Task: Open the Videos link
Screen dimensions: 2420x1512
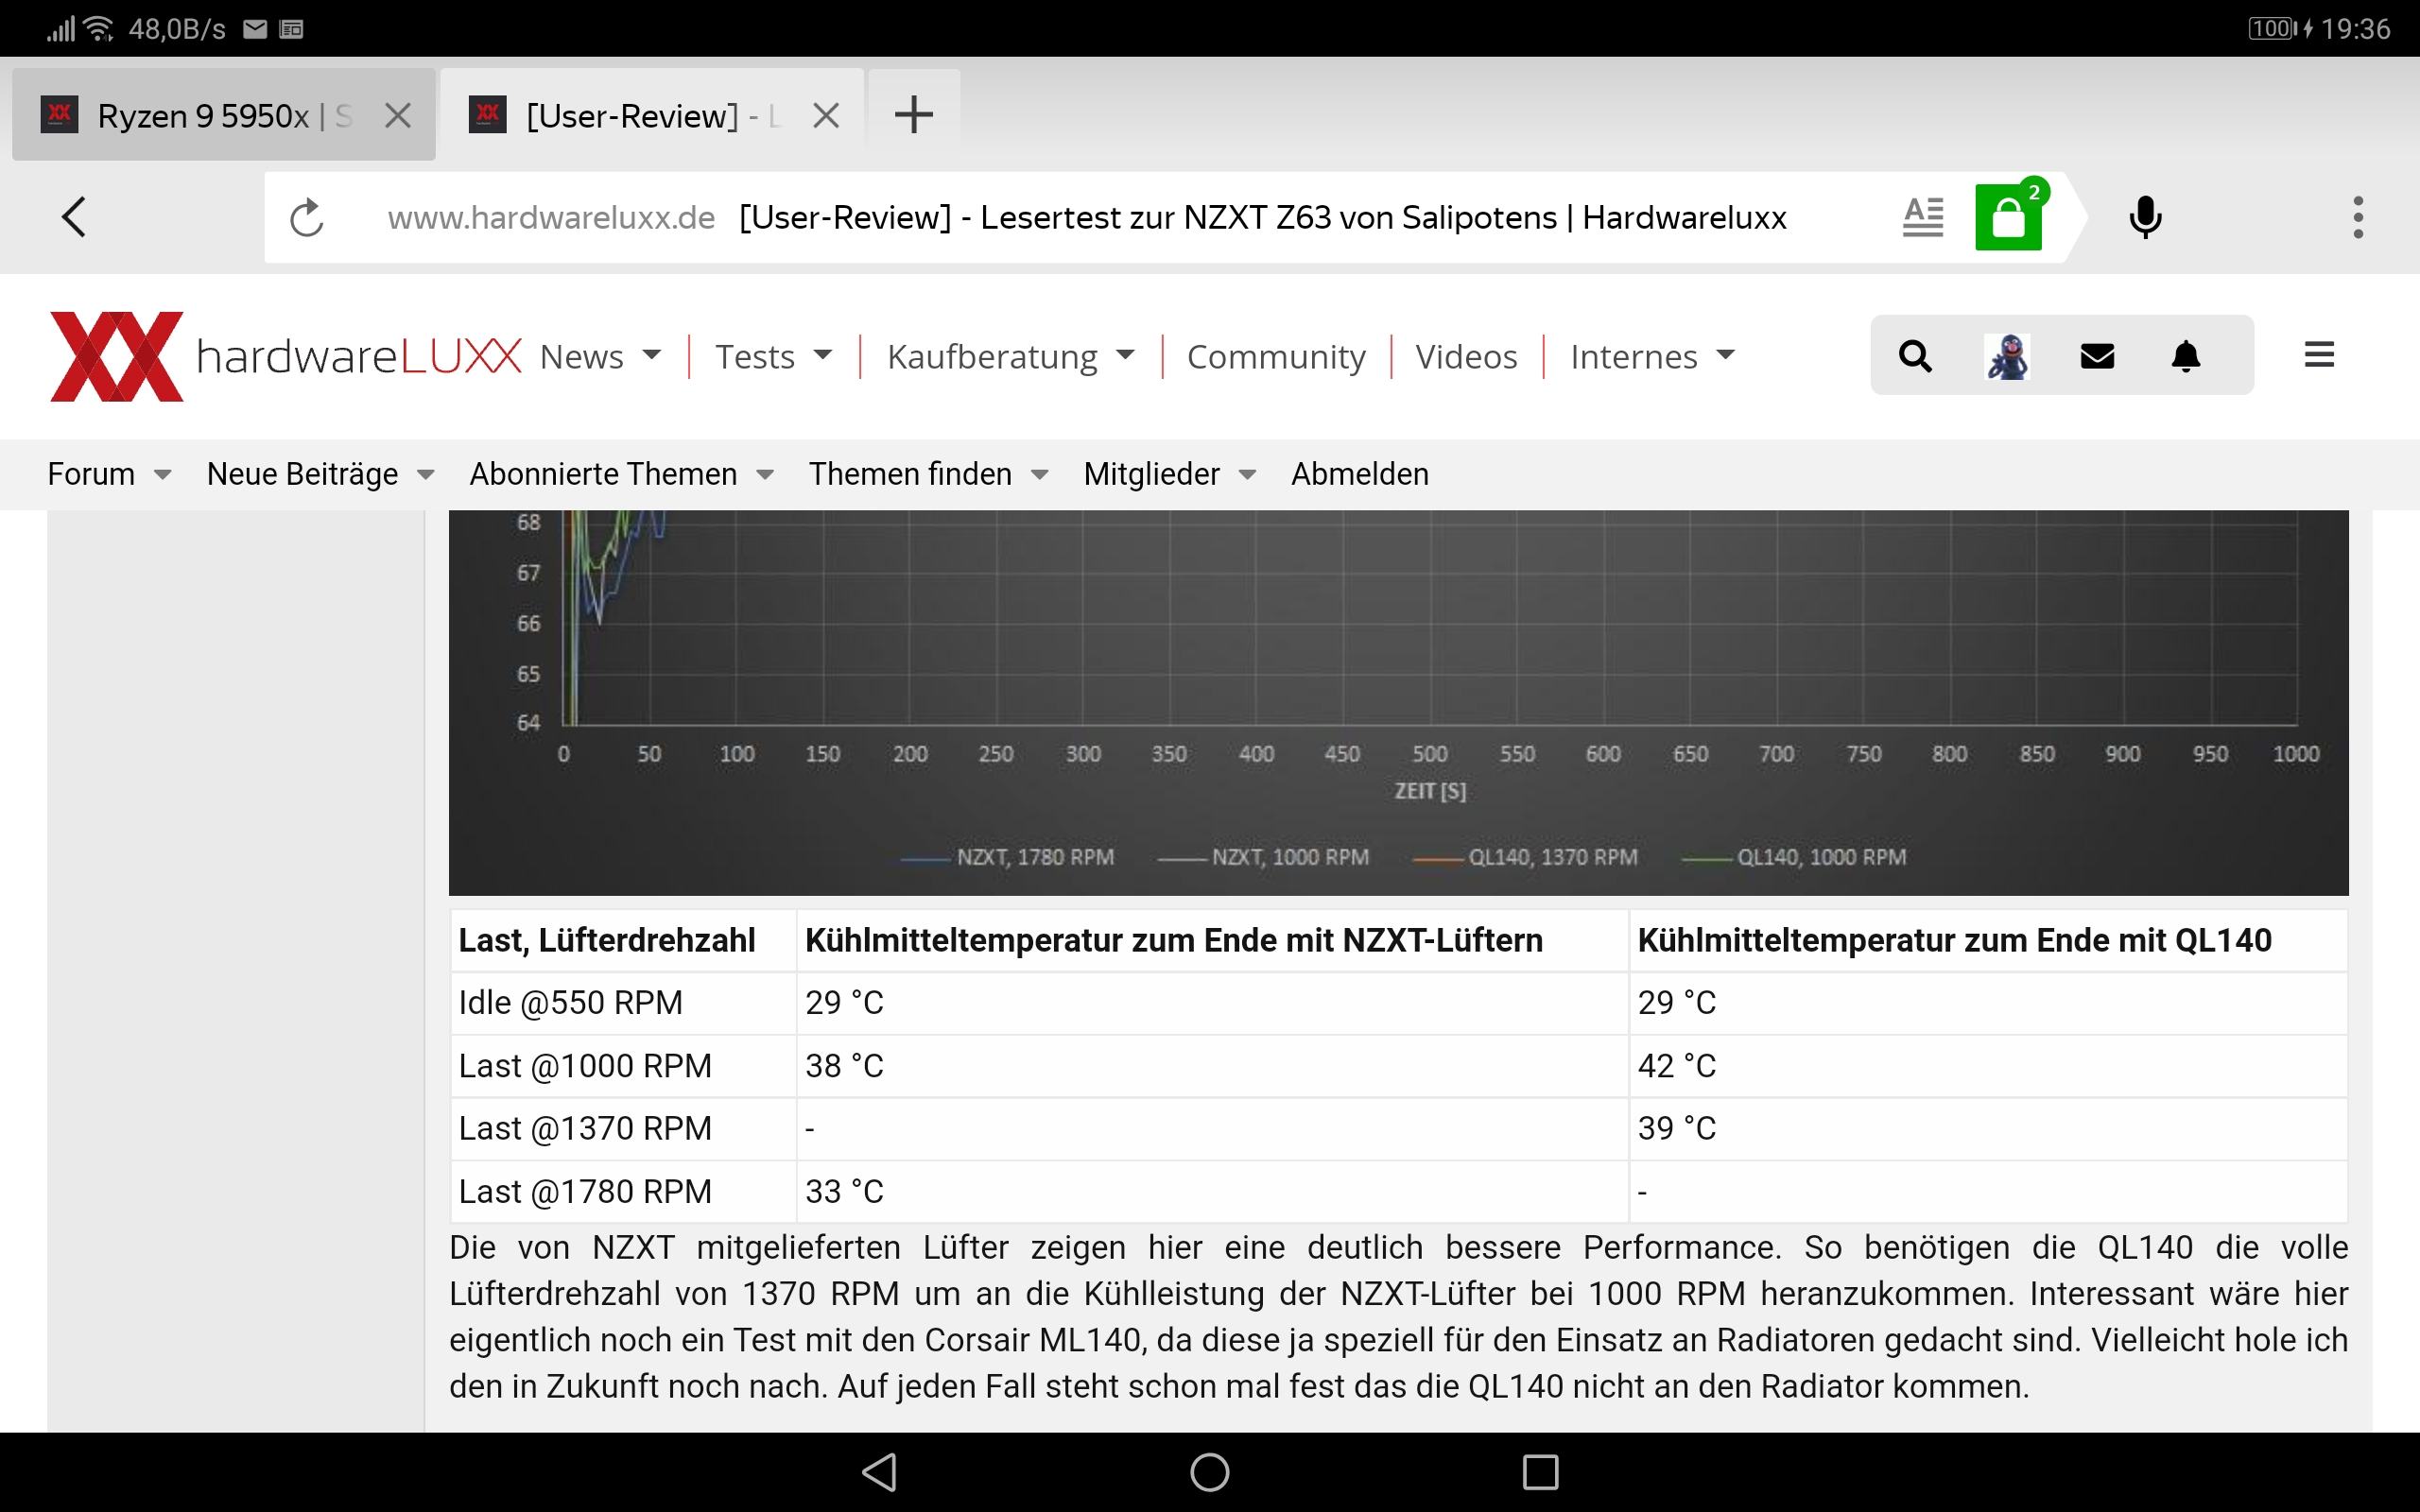Action: click(1466, 356)
